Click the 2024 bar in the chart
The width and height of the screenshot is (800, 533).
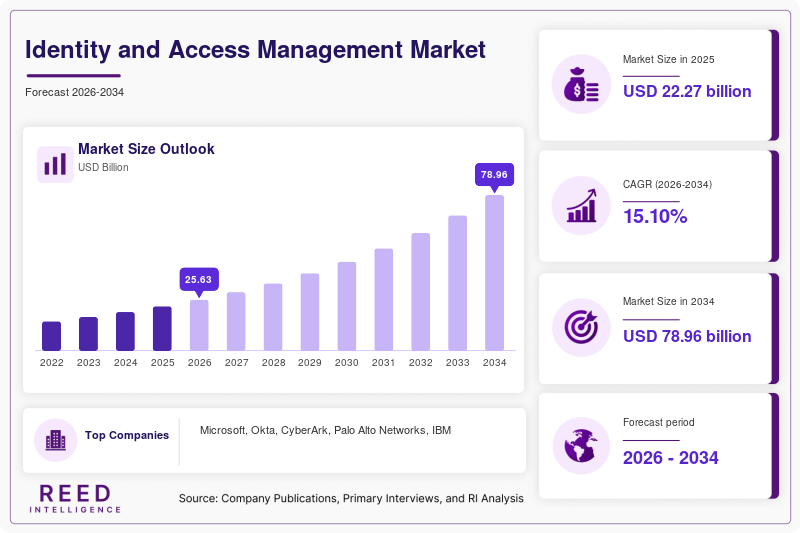[x=126, y=332]
